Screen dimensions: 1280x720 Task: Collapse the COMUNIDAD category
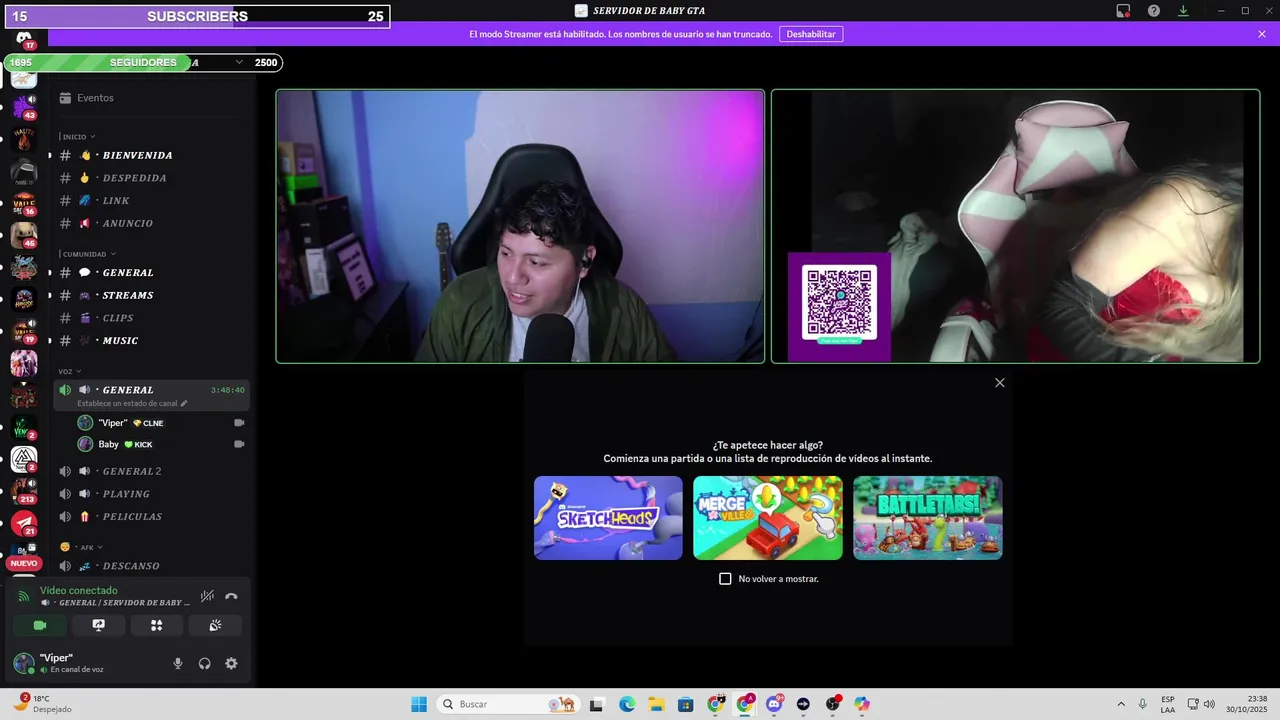tap(88, 254)
